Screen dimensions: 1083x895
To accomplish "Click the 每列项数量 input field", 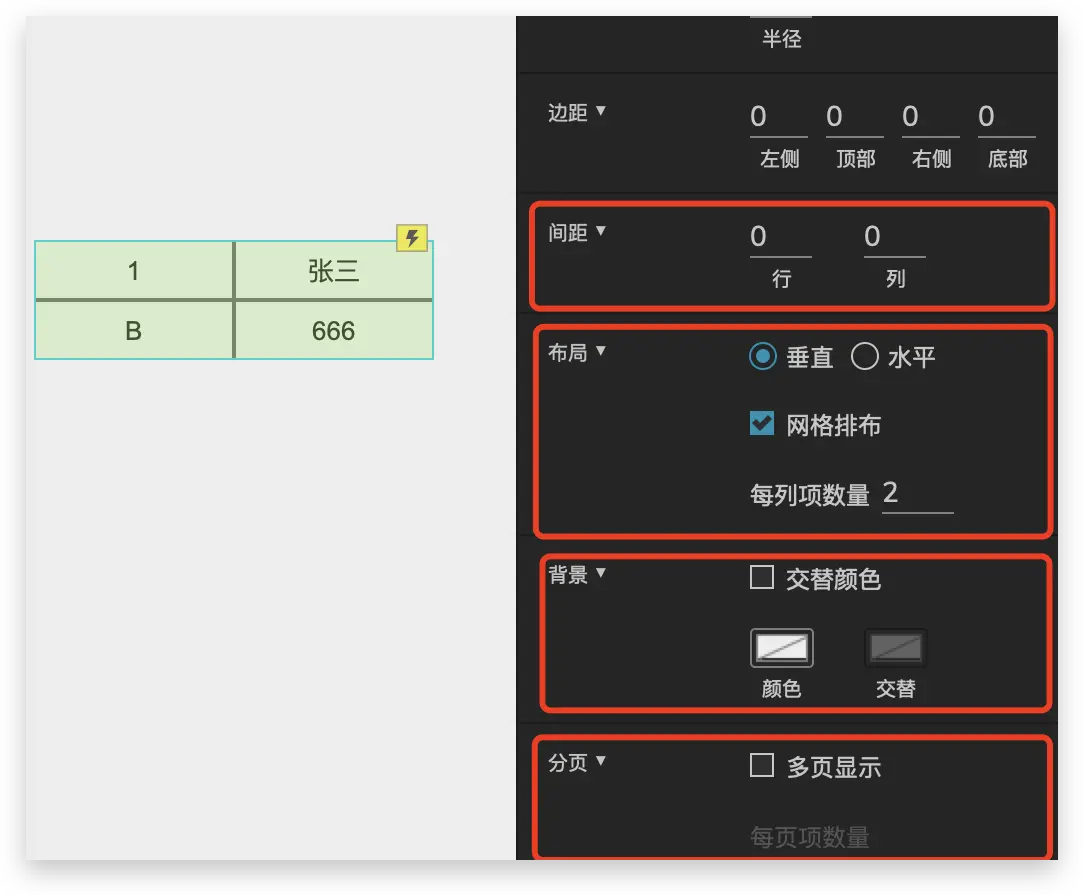I will coord(917,493).
